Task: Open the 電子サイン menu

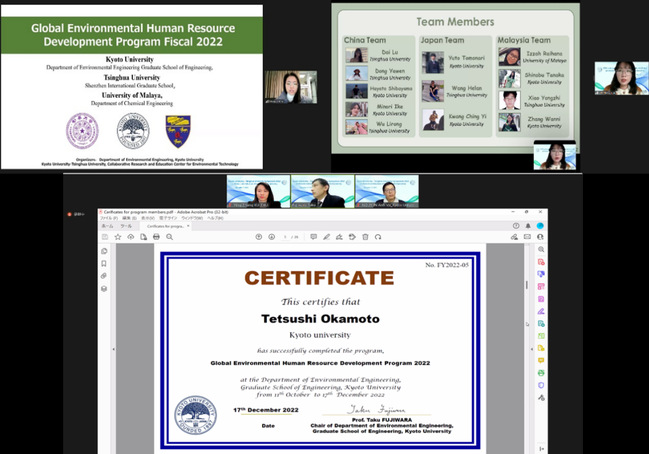Action: click(168, 218)
